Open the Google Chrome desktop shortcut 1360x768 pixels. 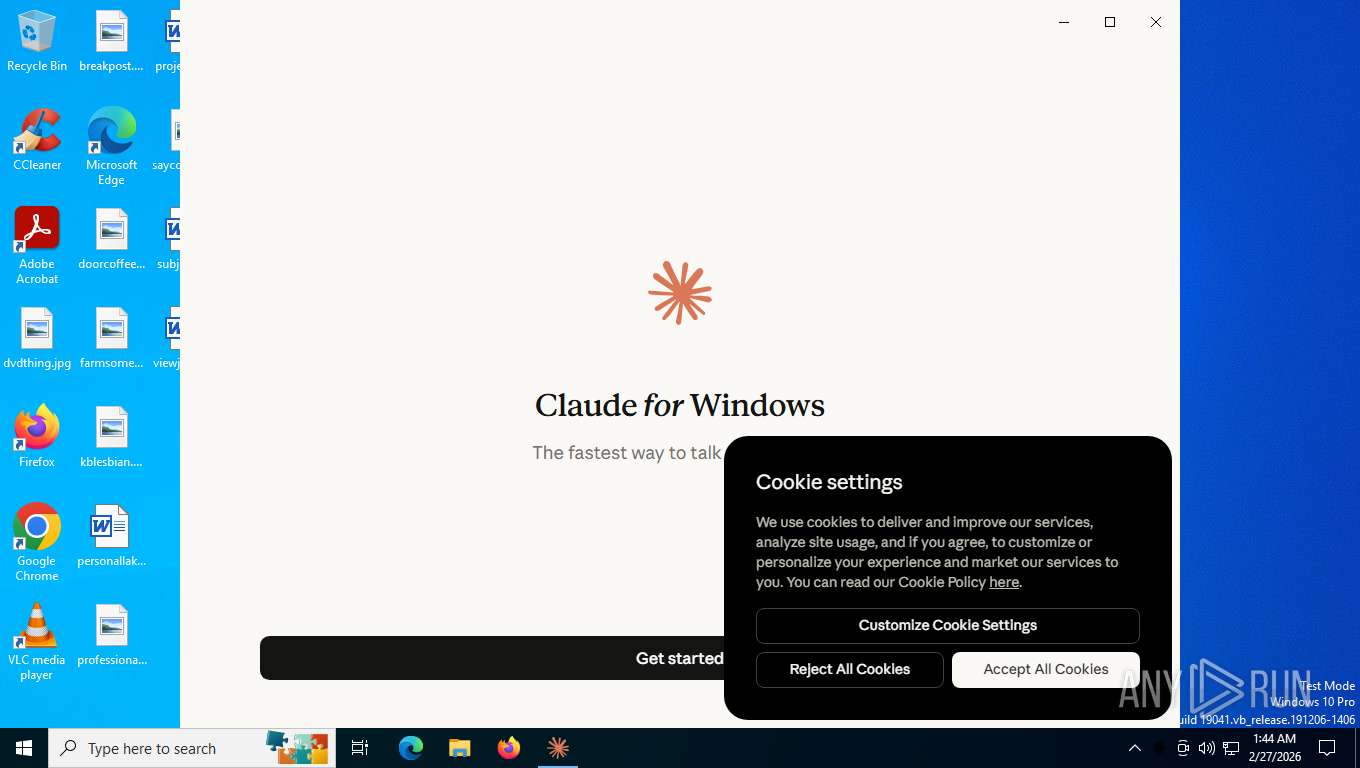coord(37,543)
